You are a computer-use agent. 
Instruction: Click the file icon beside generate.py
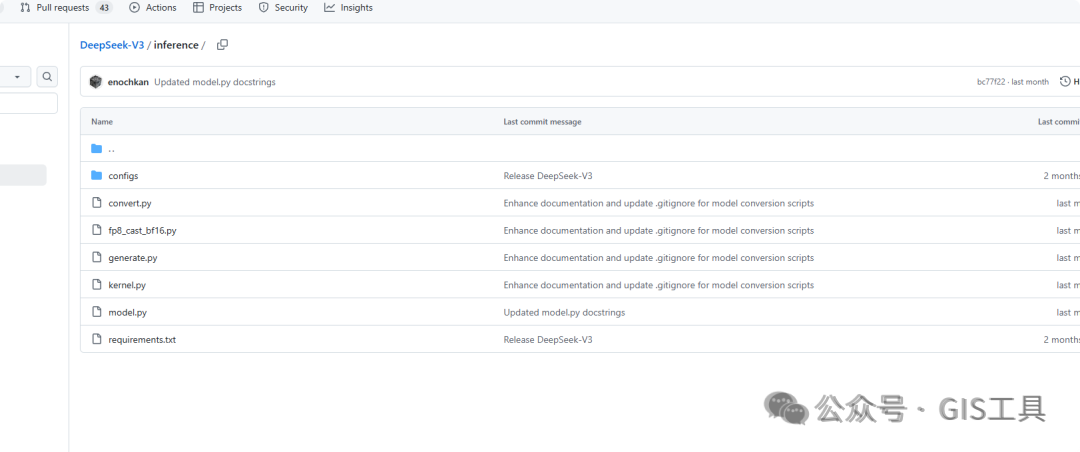[96, 257]
